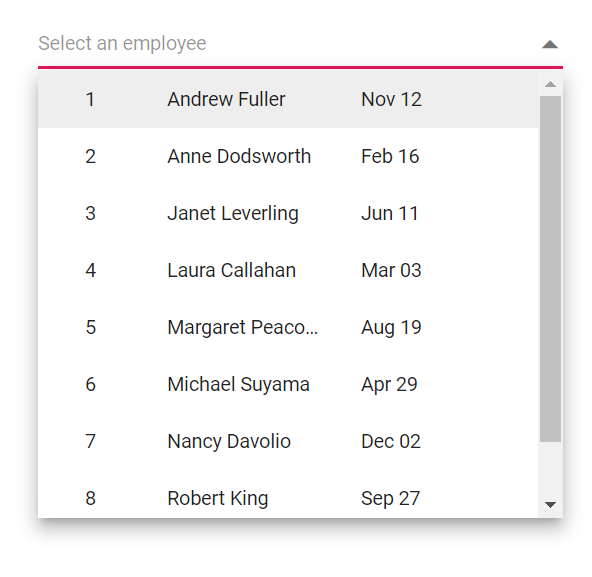592x577 pixels.
Task: Click the scrollbar track below the thumb
Action: (550, 469)
